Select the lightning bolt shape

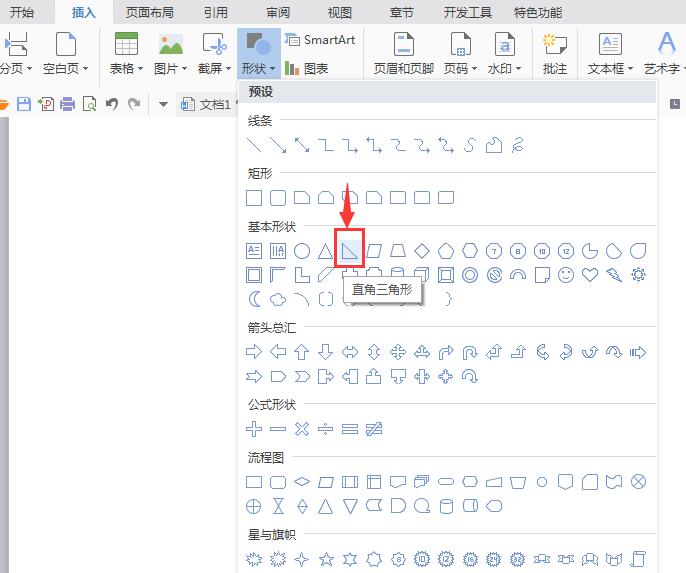click(x=614, y=275)
